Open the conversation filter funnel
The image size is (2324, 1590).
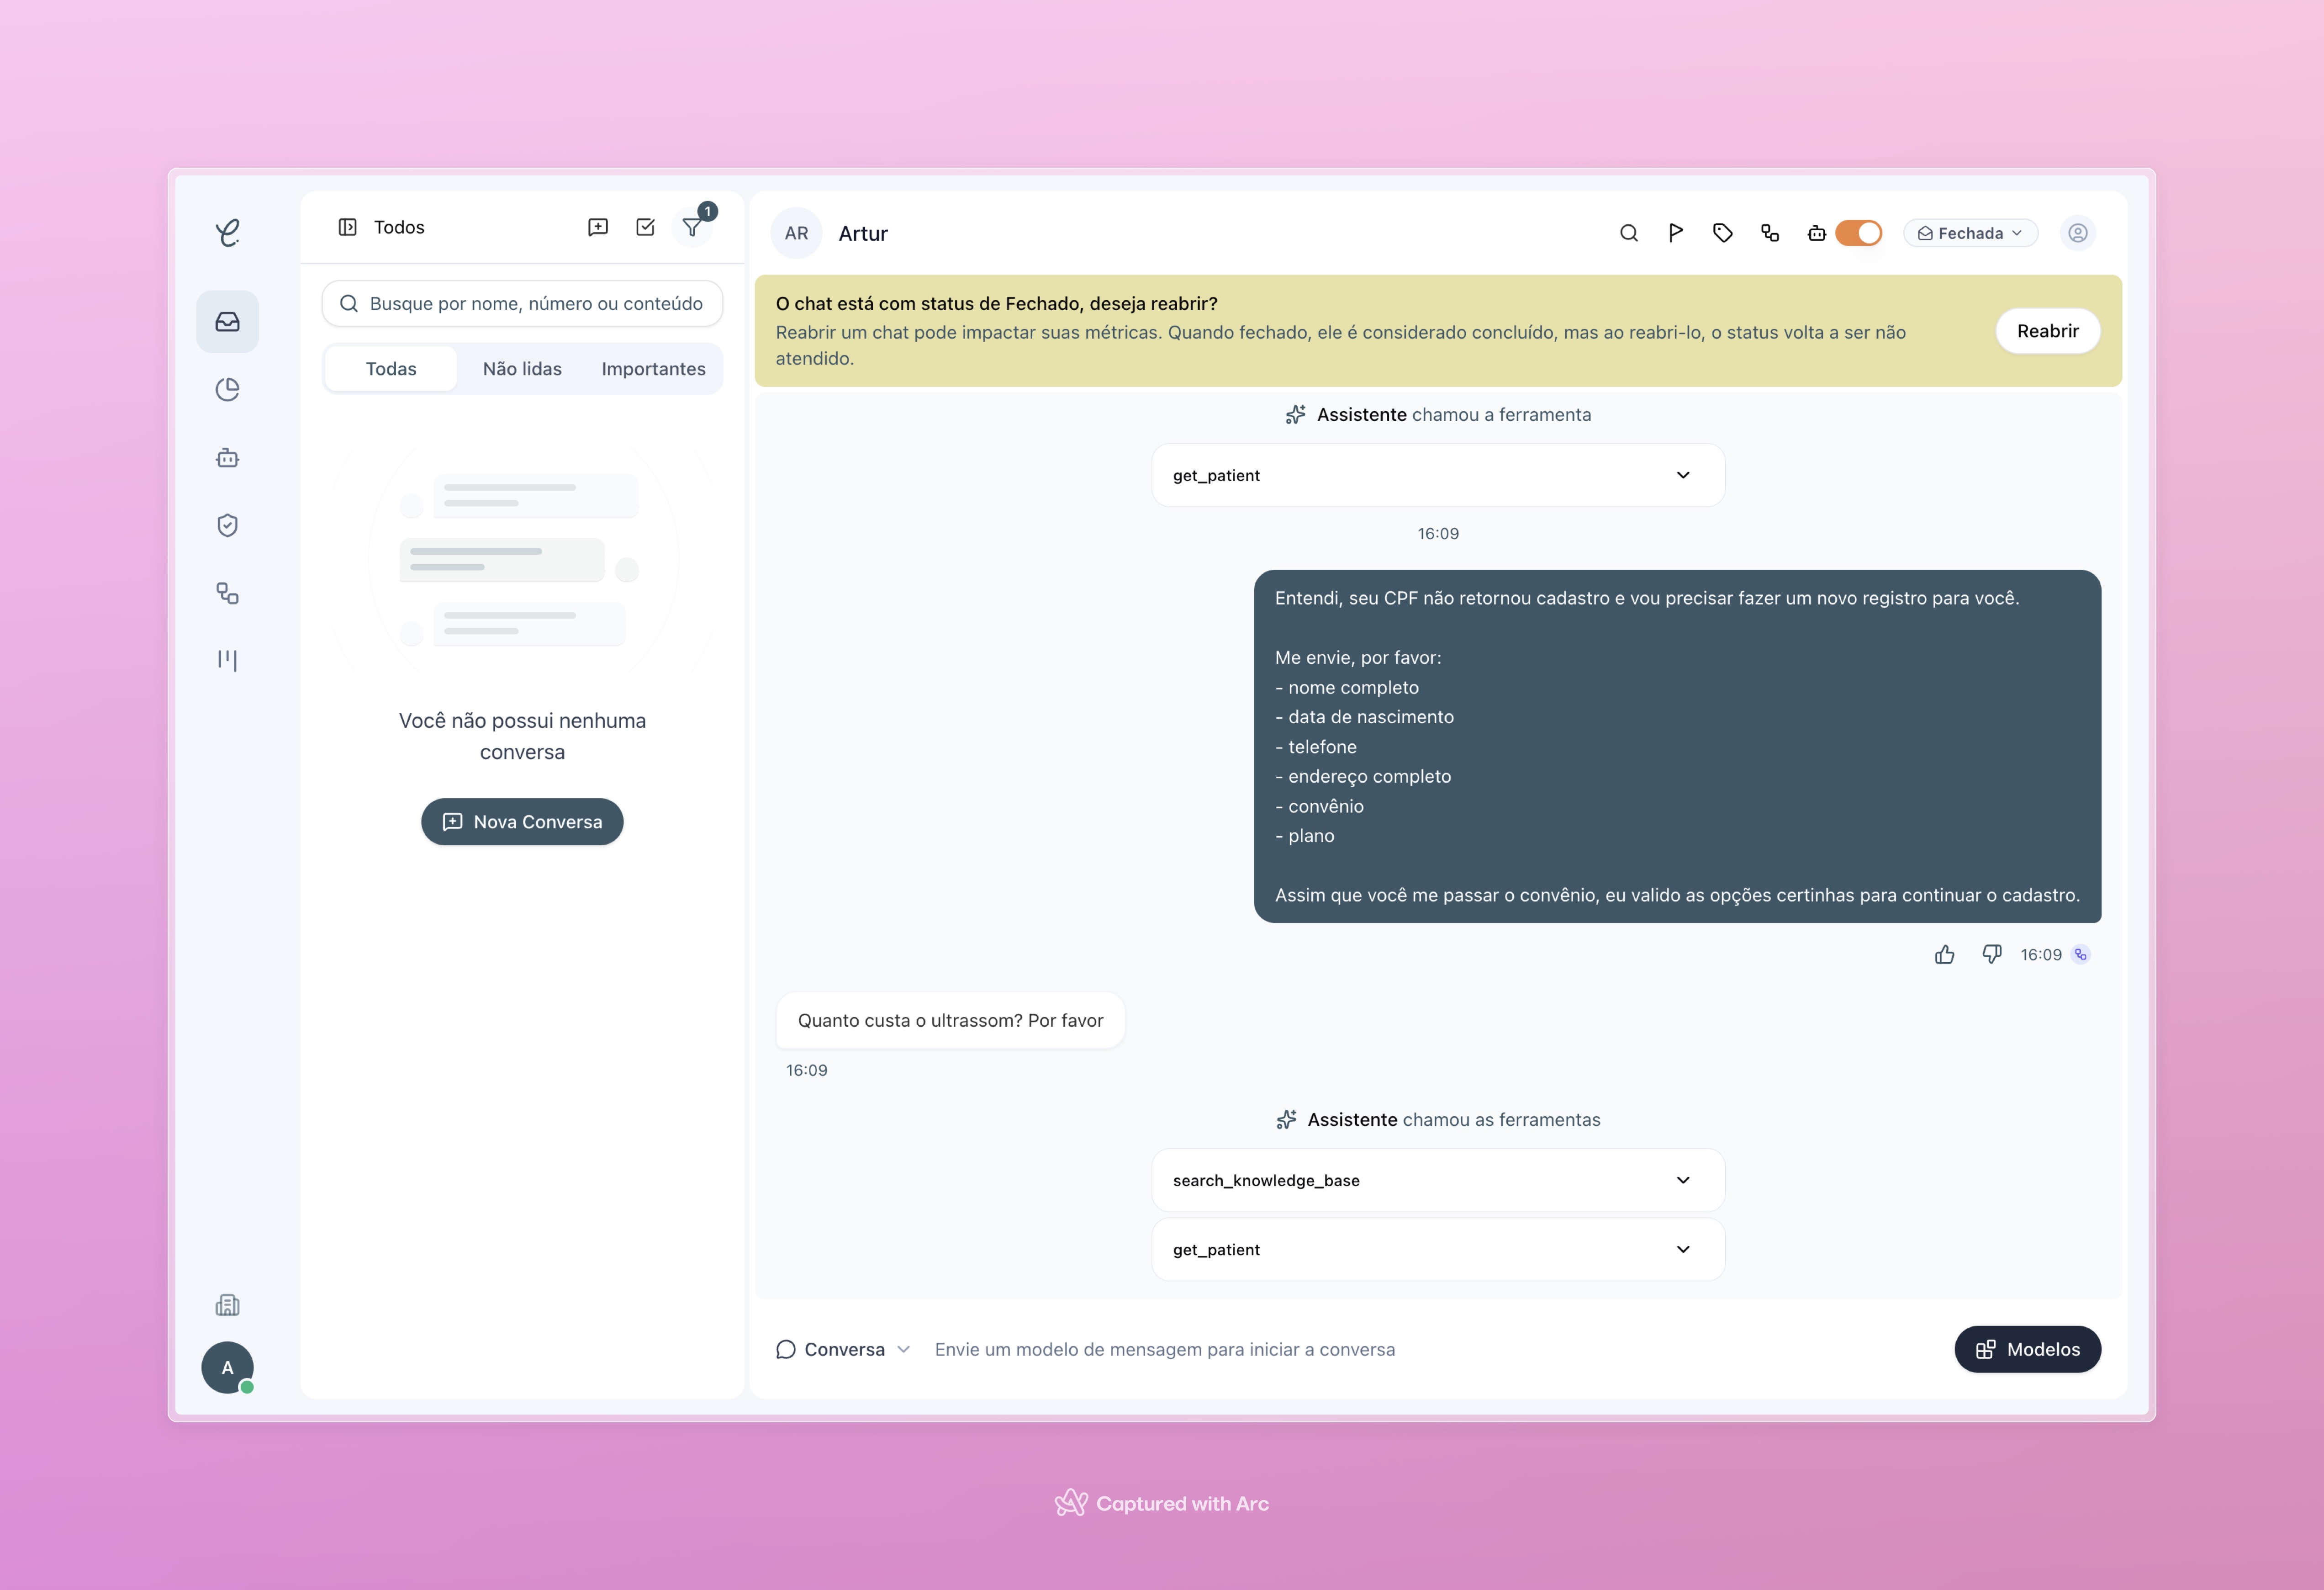tap(692, 227)
